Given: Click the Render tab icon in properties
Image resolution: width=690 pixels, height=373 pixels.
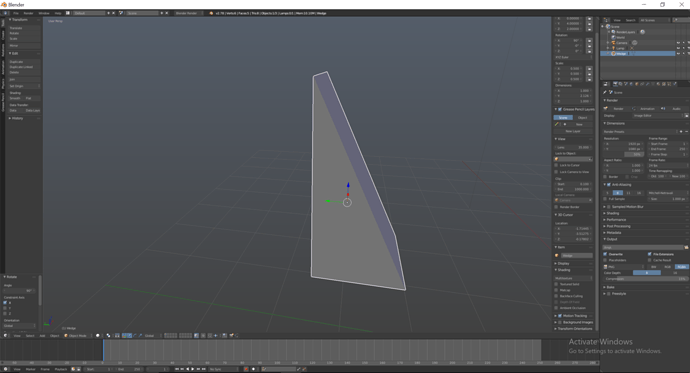Looking at the screenshot, I should tap(615, 84).
